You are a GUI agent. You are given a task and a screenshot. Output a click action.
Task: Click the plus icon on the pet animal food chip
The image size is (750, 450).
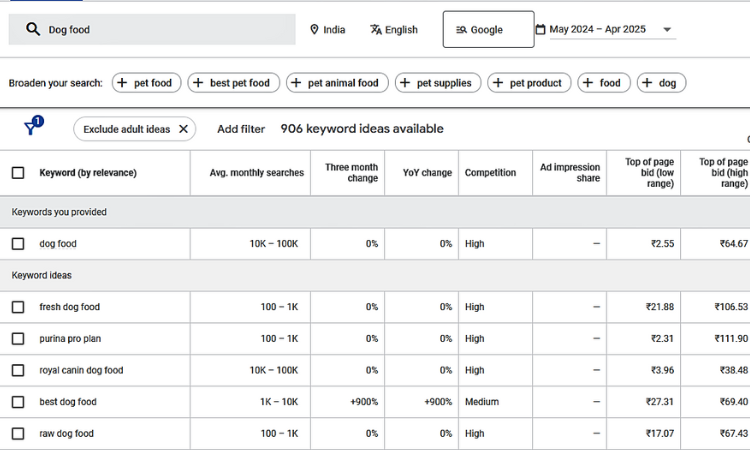tap(296, 83)
